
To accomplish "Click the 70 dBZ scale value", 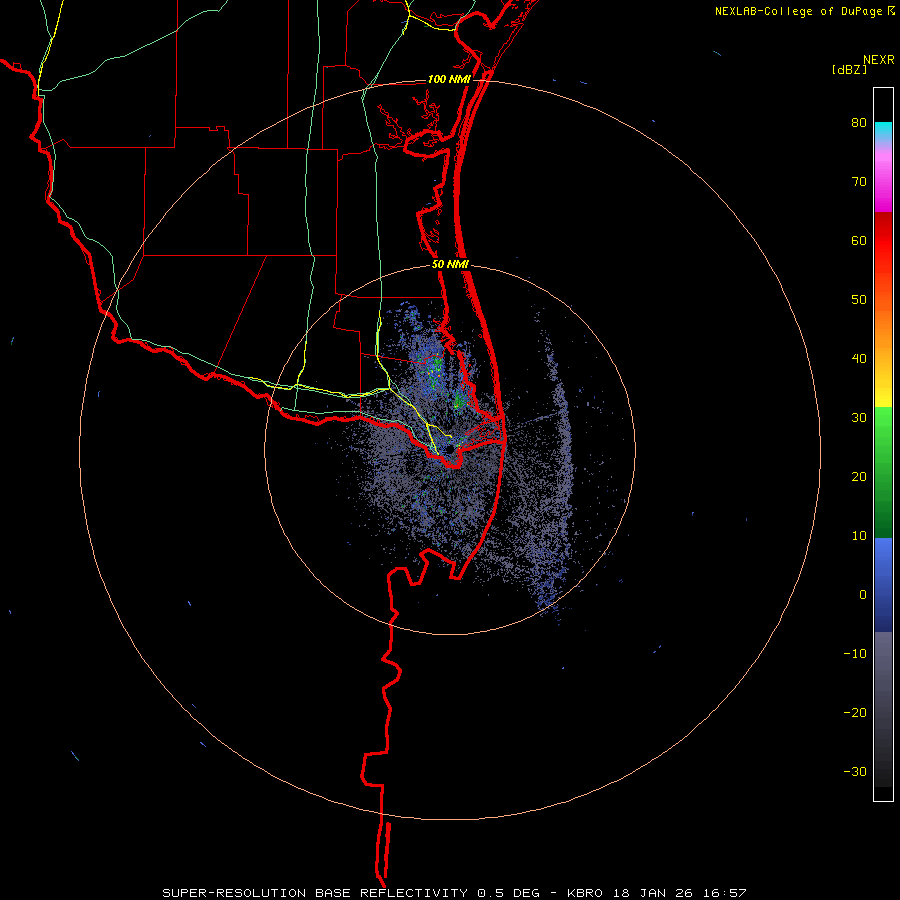I will coord(859,182).
